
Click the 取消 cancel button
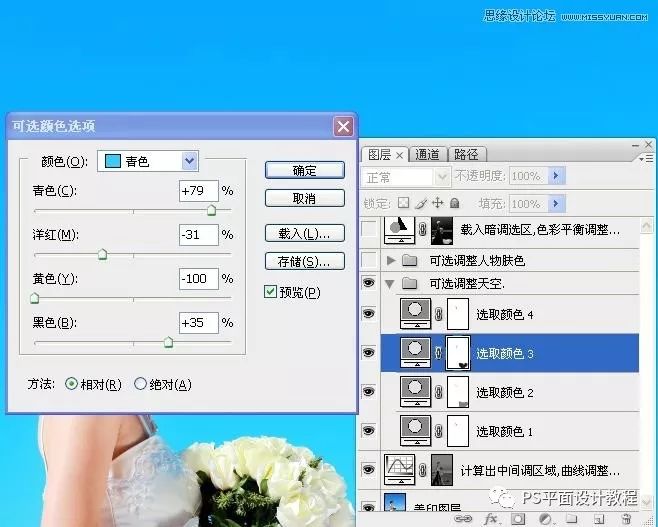[305, 198]
